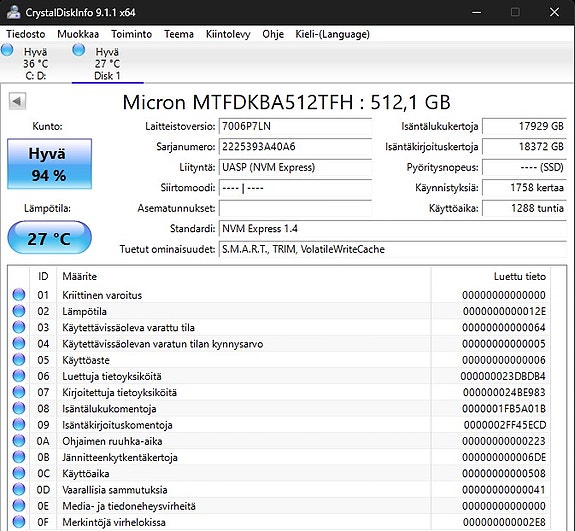Open the Kiintolevy menu
The width and height of the screenshot is (575, 531).
pyautogui.click(x=228, y=34)
